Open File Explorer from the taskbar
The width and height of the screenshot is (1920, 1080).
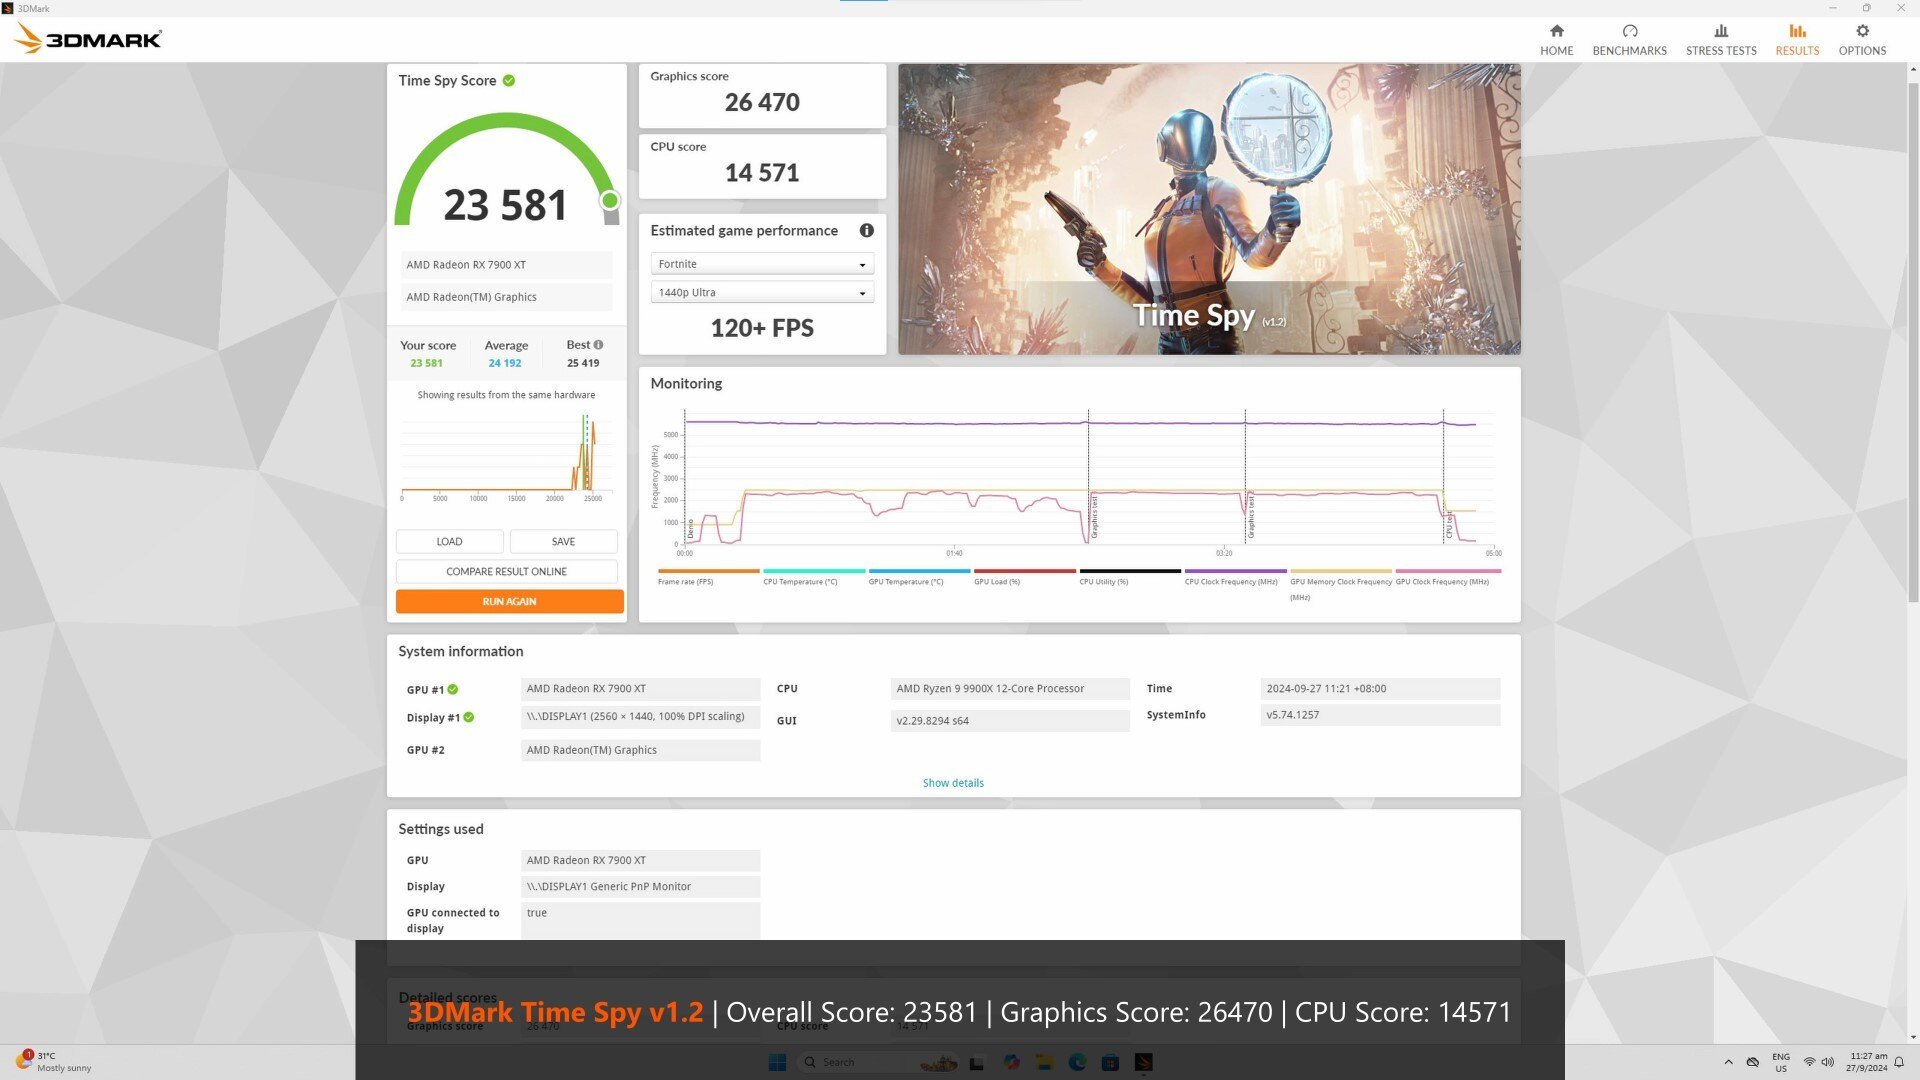pos(1044,1062)
